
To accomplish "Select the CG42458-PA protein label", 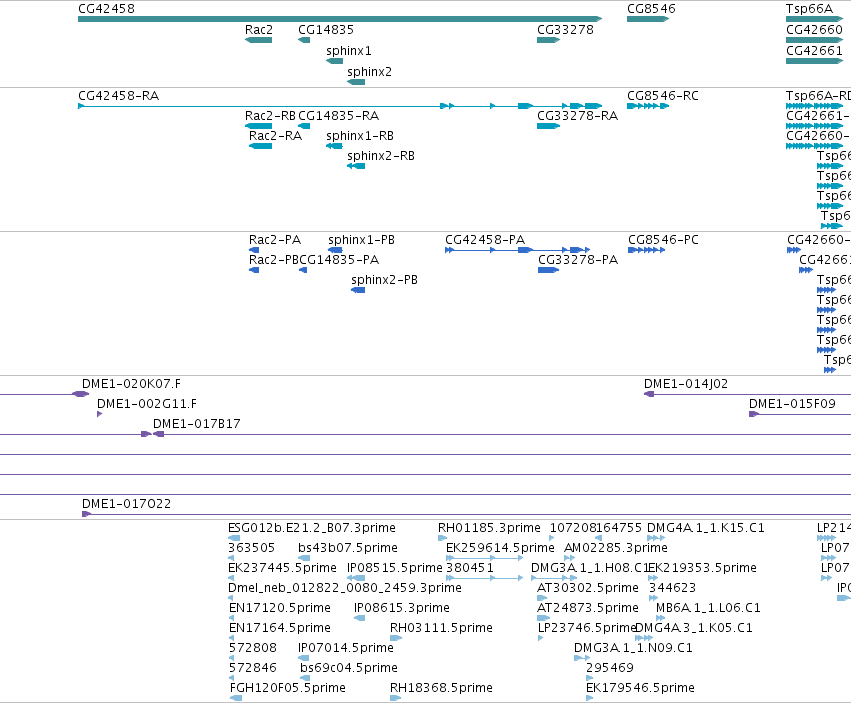I will coord(485,240).
